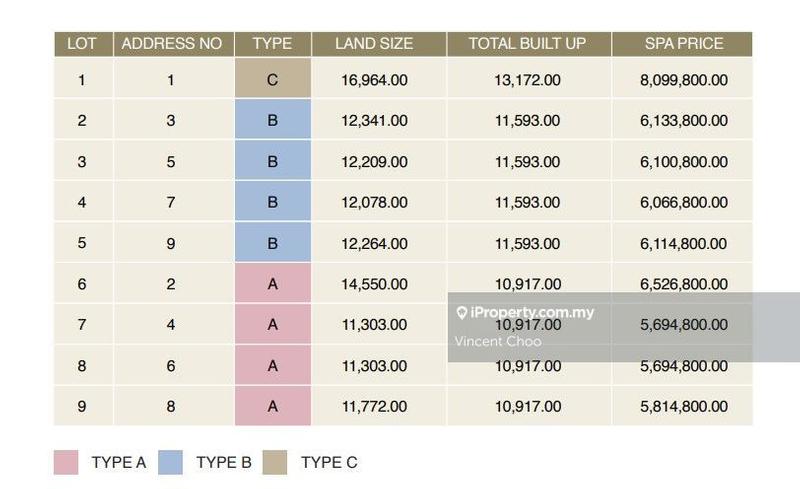Viewport: 800px width, 489px height.
Task: Select the ADDRESS NO column header
Action: (171, 44)
